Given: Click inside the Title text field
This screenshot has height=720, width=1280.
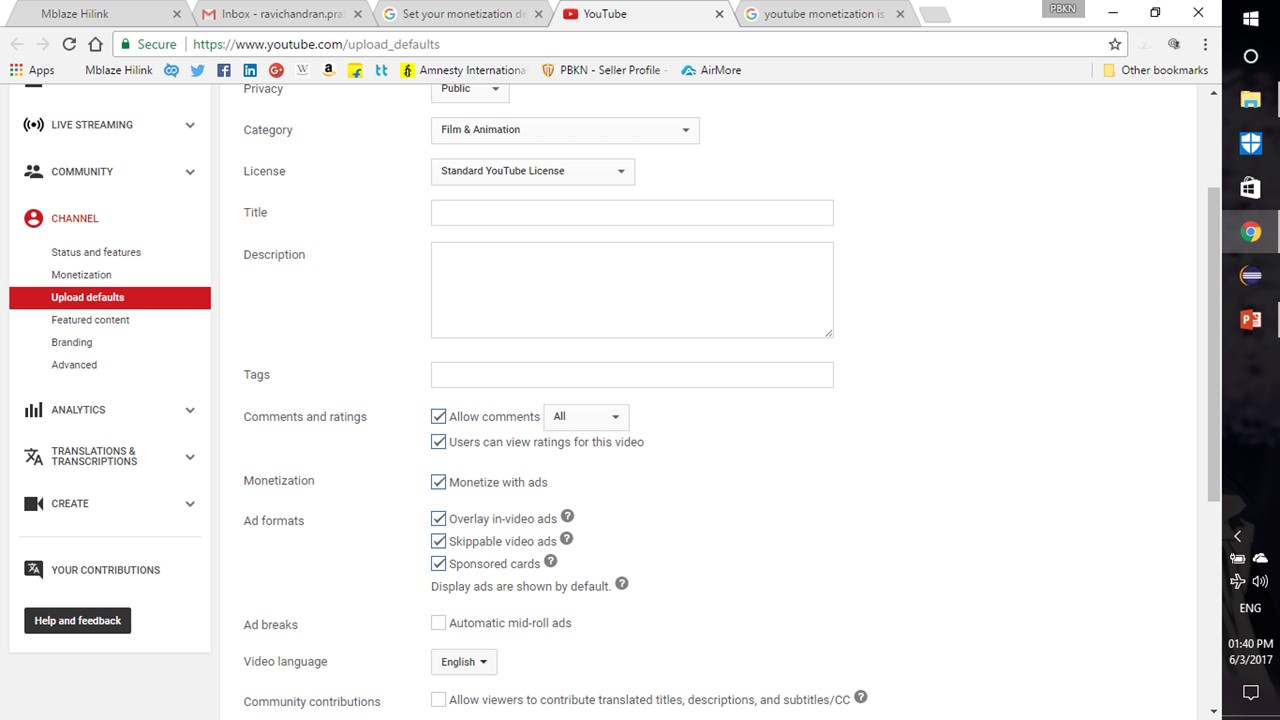Looking at the screenshot, I should (631, 213).
